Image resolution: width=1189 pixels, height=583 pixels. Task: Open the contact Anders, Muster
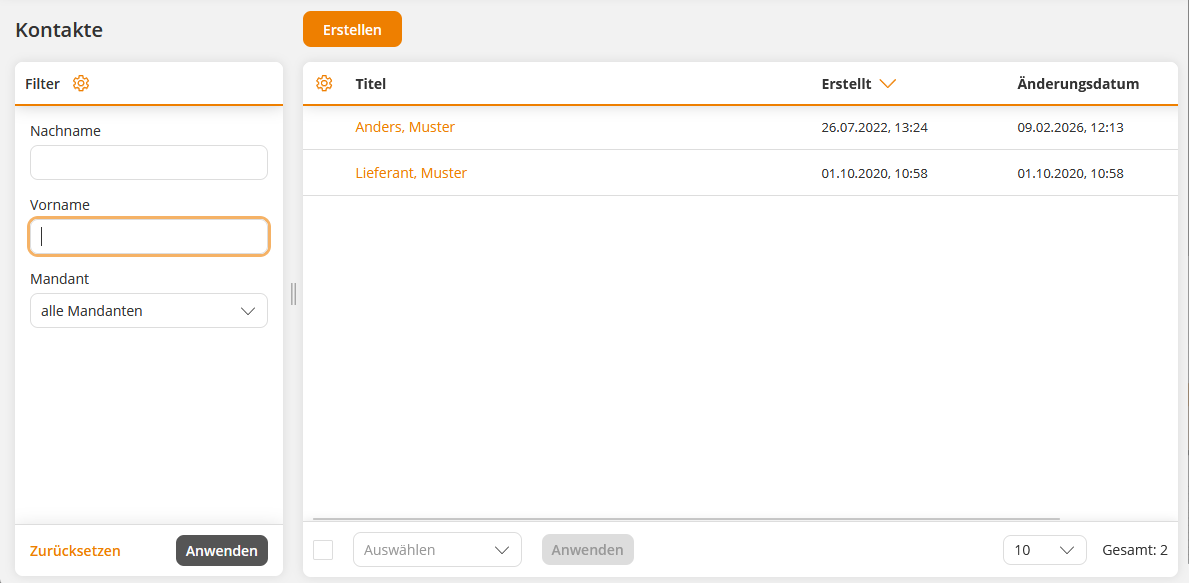(x=405, y=127)
